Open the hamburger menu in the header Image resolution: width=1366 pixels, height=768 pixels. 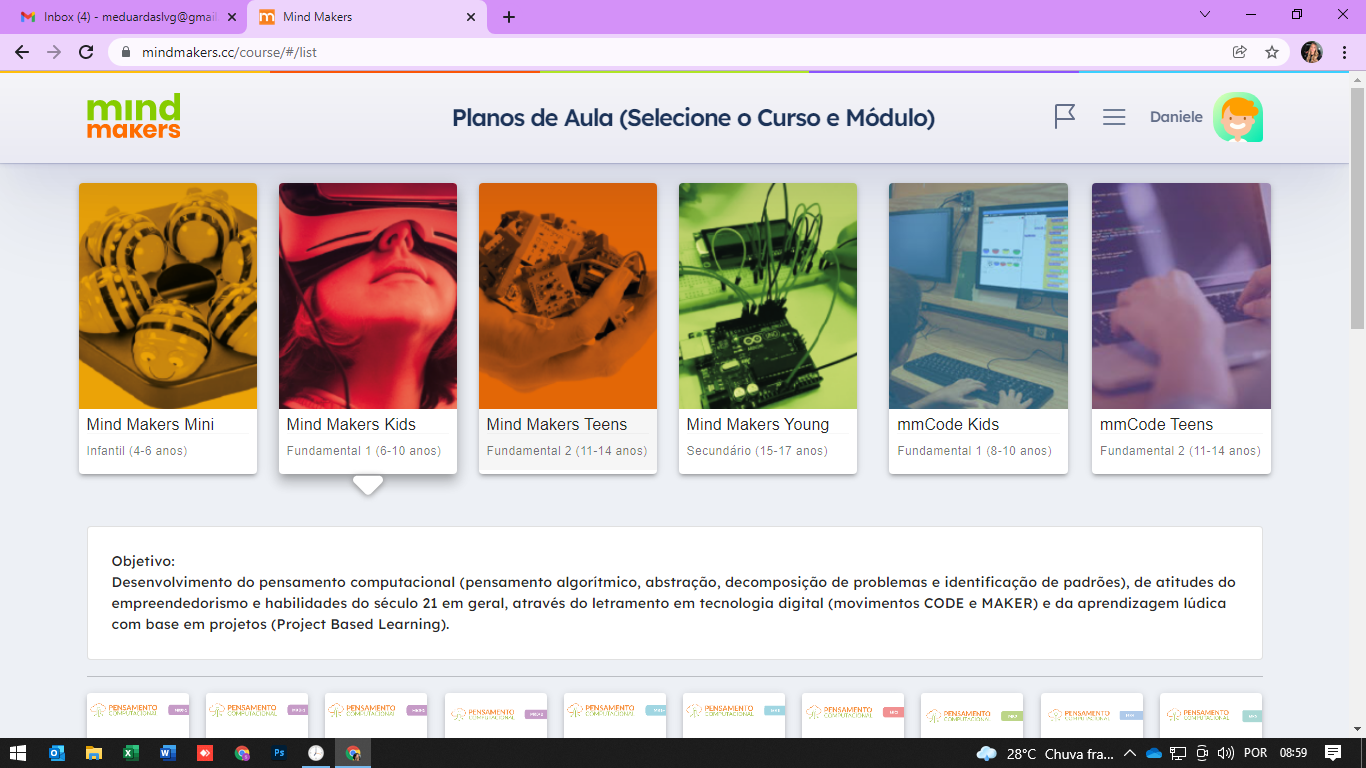(1114, 117)
